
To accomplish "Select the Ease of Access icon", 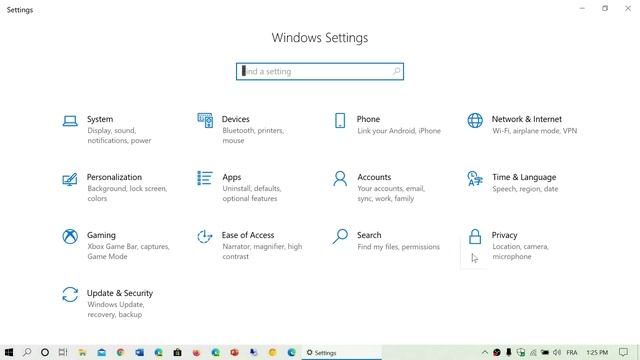I will tap(204, 236).
